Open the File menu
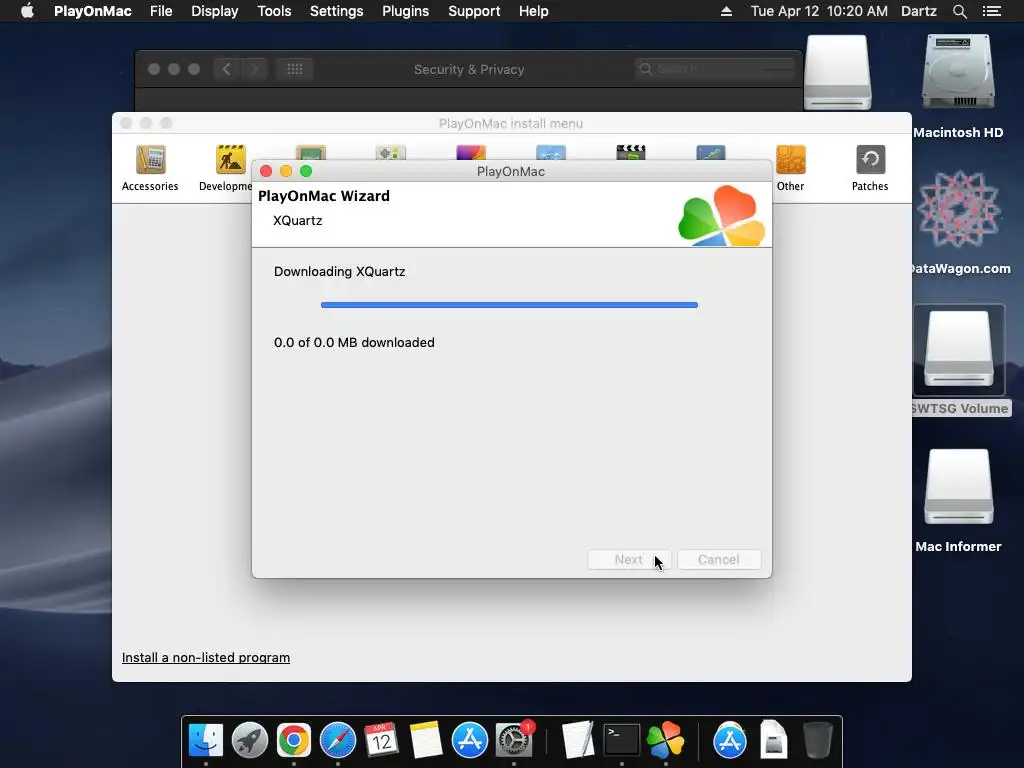The height and width of the screenshot is (768, 1024). click(161, 11)
